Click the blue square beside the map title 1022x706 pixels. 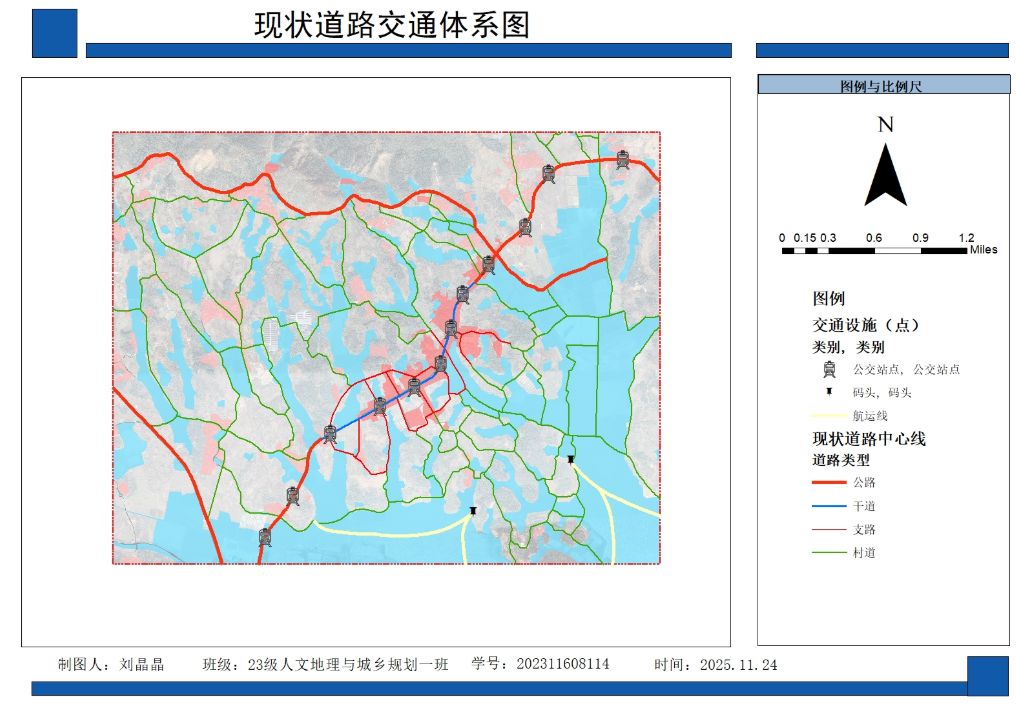[54, 33]
